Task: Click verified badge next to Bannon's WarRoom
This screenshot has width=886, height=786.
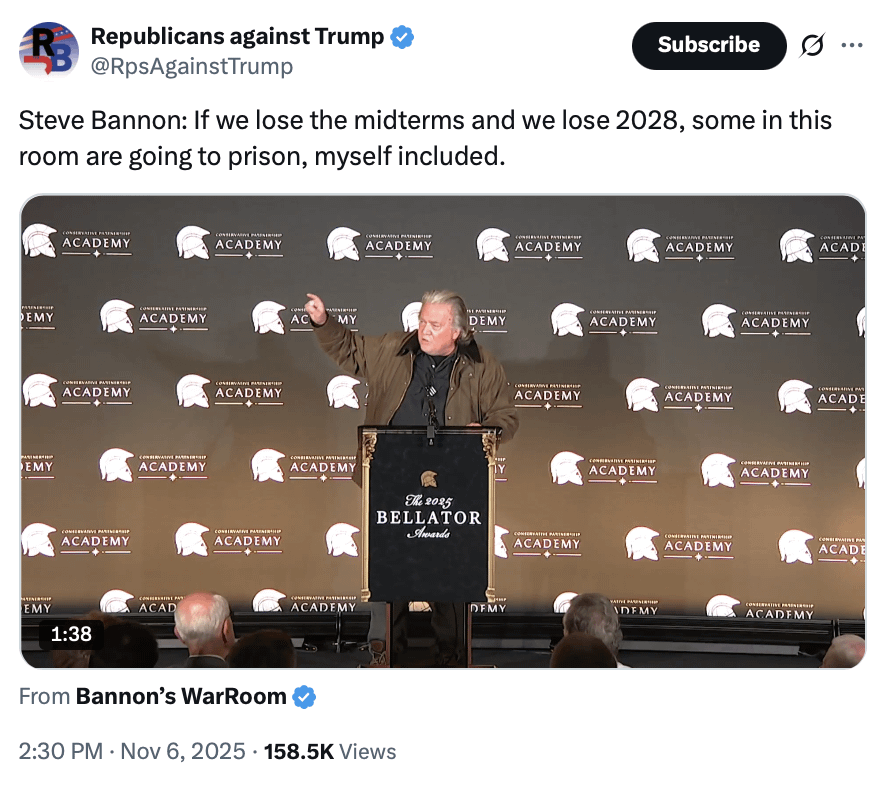Action: click(304, 697)
